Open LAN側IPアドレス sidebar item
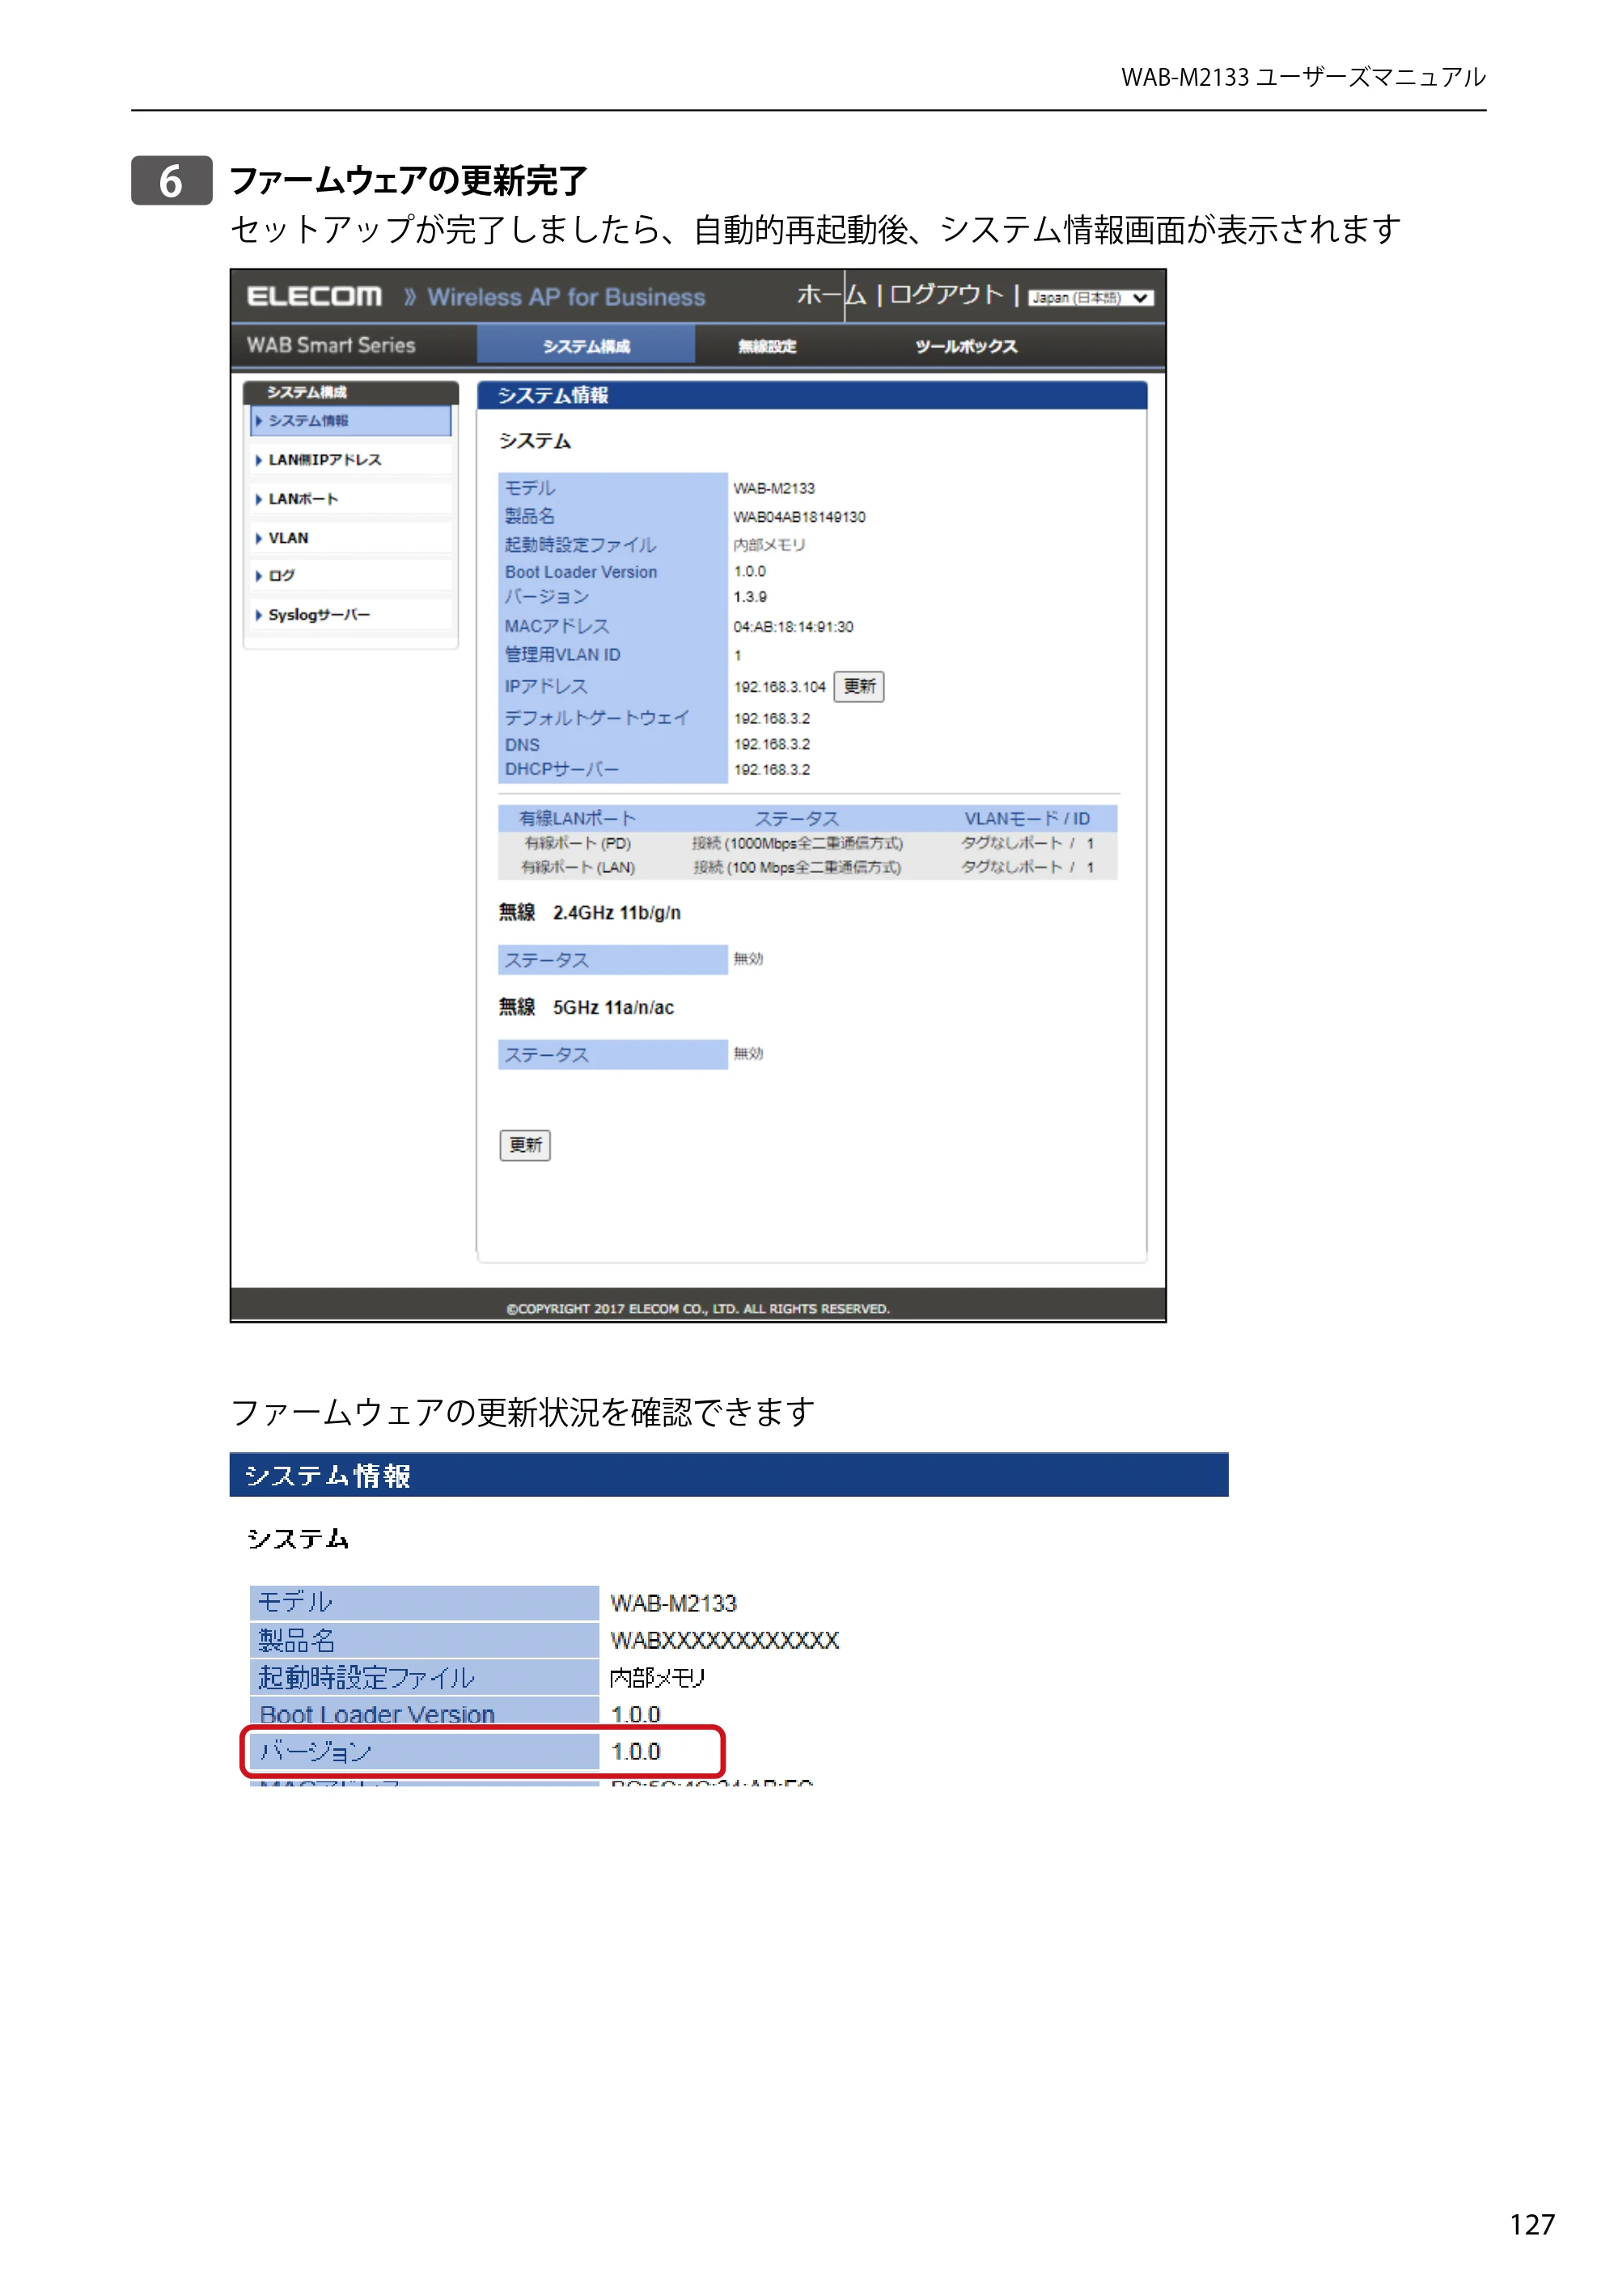 click(350, 460)
